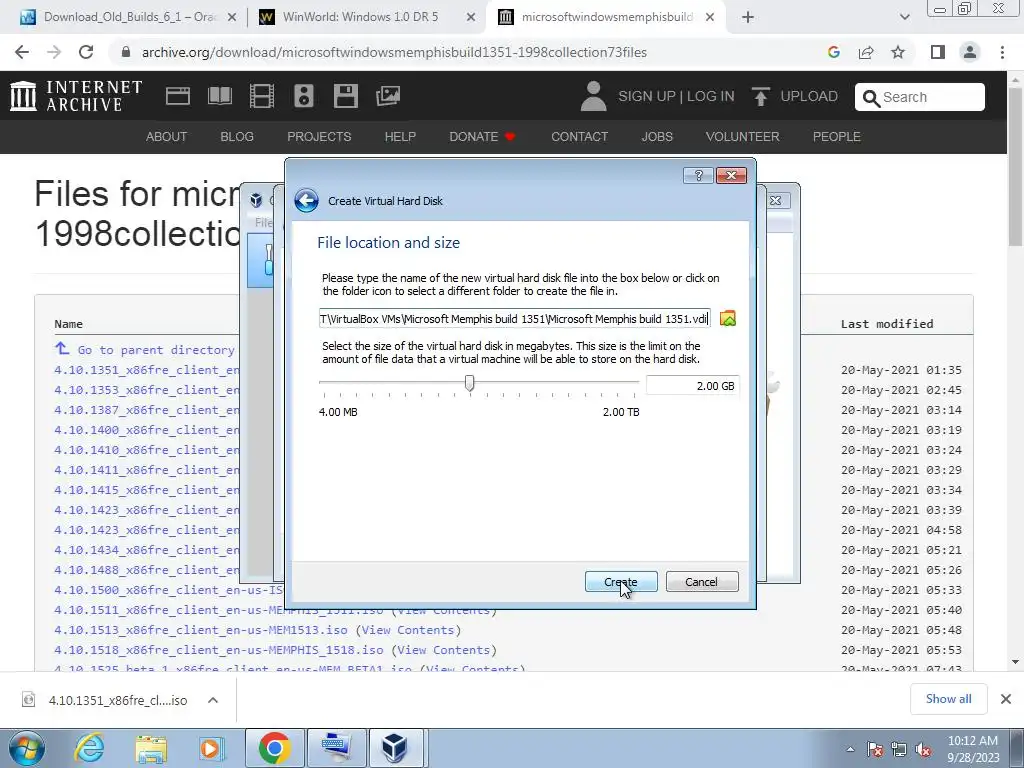Open the Internet Archive texts book icon
Image resolution: width=1024 pixels, height=768 pixels.
click(219, 97)
